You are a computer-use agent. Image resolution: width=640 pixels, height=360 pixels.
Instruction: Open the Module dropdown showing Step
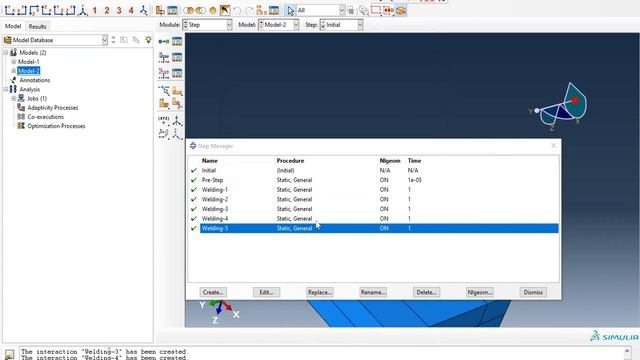pos(207,25)
